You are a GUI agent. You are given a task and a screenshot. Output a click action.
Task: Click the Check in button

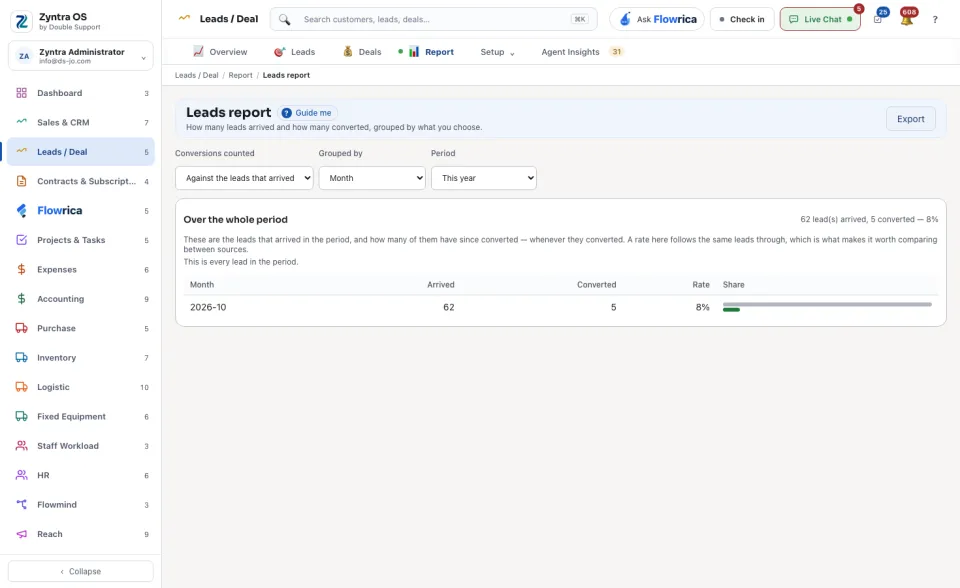(742, 20)
